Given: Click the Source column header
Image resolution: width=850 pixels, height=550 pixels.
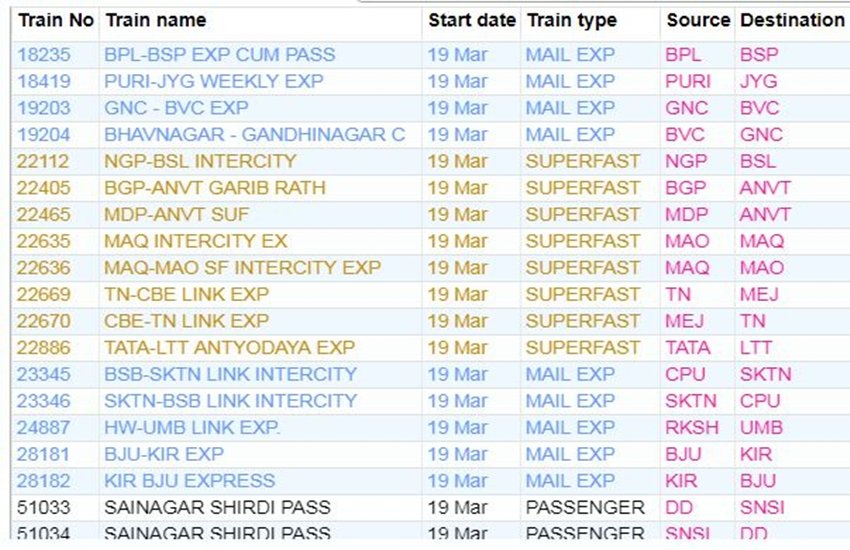Looking at the screenshot, I should (698, 20).
